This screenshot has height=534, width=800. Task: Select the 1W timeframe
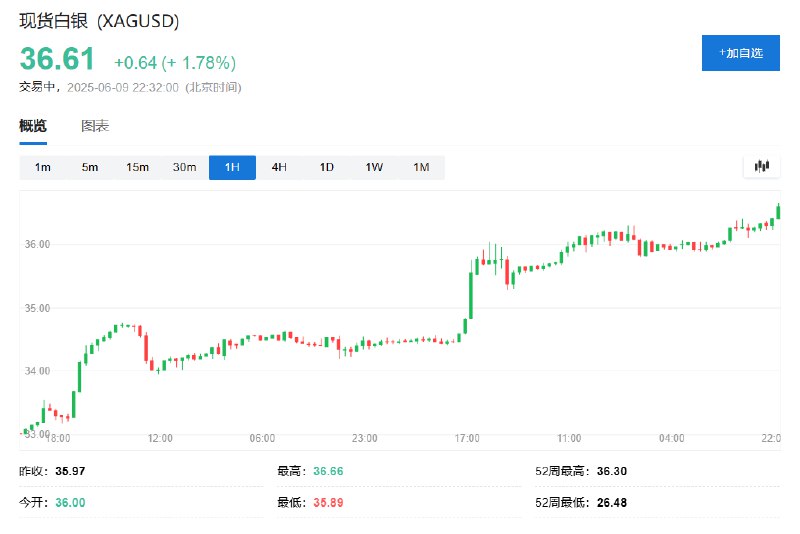tap(374, 167)
